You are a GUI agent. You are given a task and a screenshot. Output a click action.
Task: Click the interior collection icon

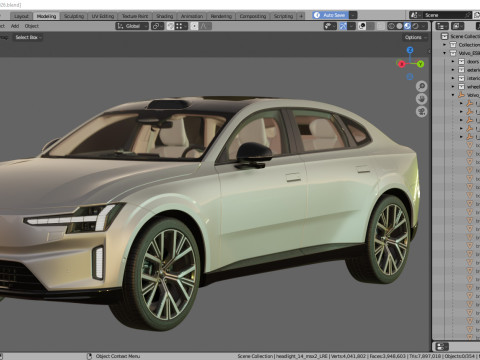point(461,78)
